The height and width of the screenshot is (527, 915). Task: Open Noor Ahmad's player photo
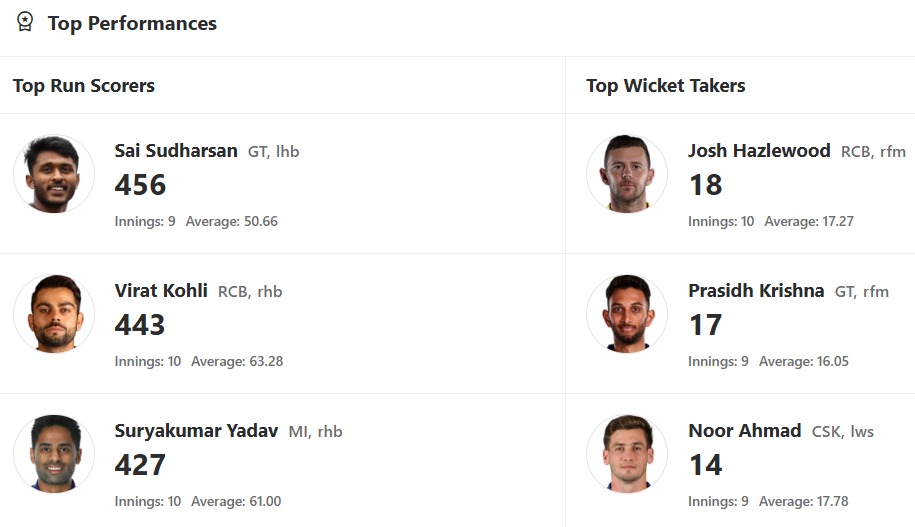click(627, 454)
